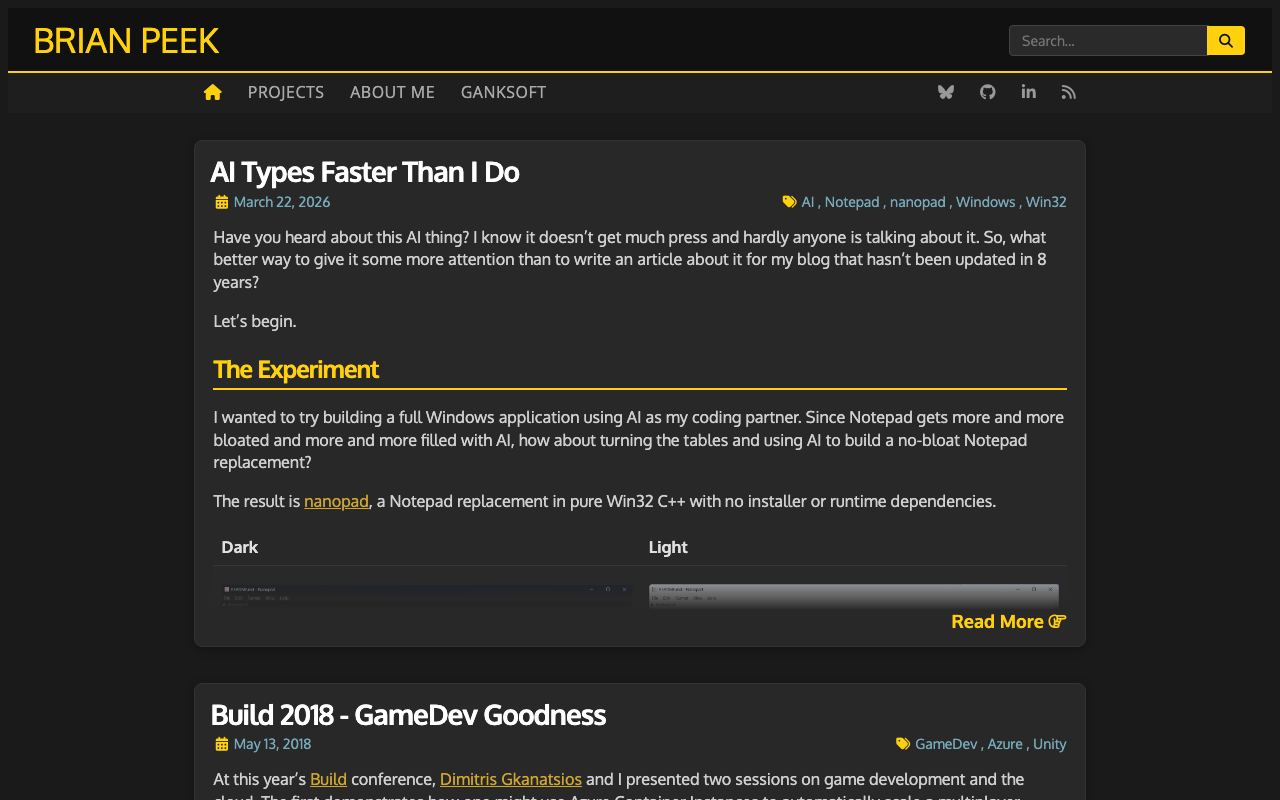Image resolution: width=1280 pixels, height=800 pixels.
Task: Click the Light column header
Action: [x=668, y=547]
